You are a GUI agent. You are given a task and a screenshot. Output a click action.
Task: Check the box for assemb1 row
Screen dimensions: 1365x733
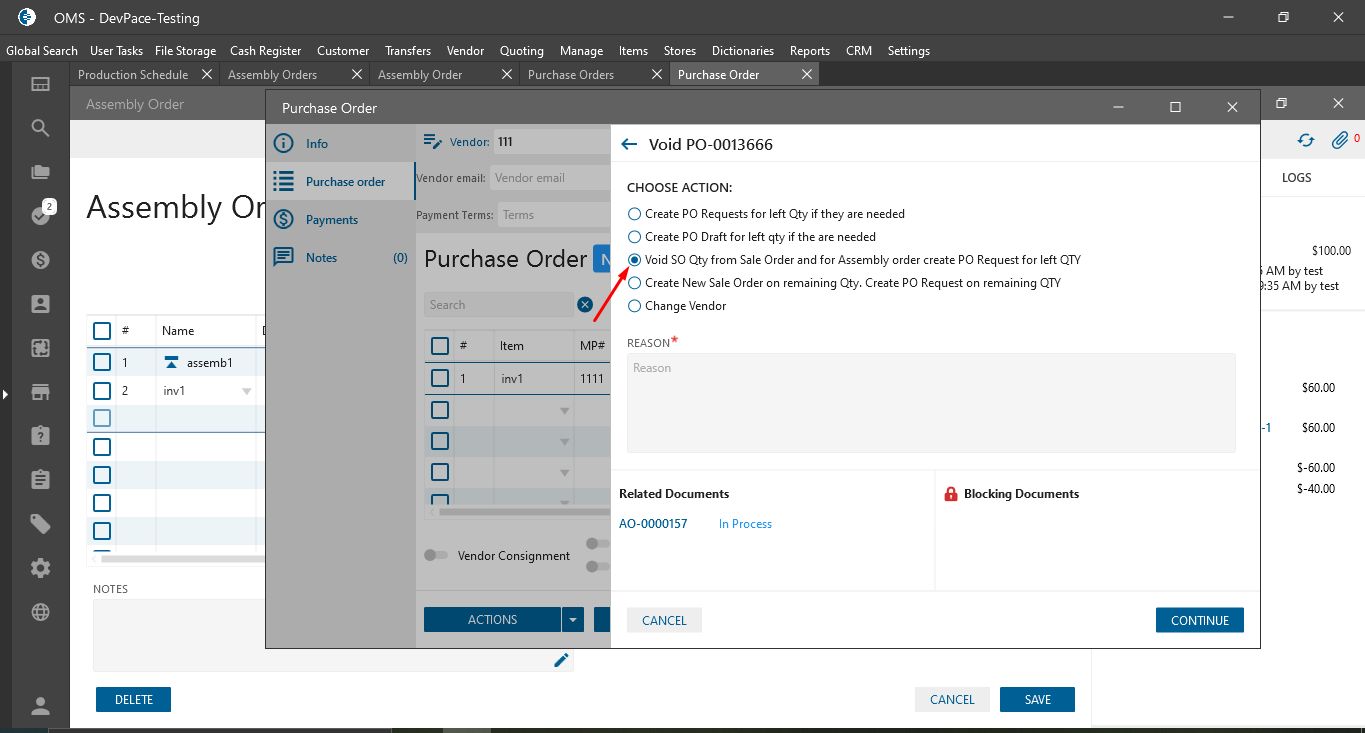(x=102, y=363)
